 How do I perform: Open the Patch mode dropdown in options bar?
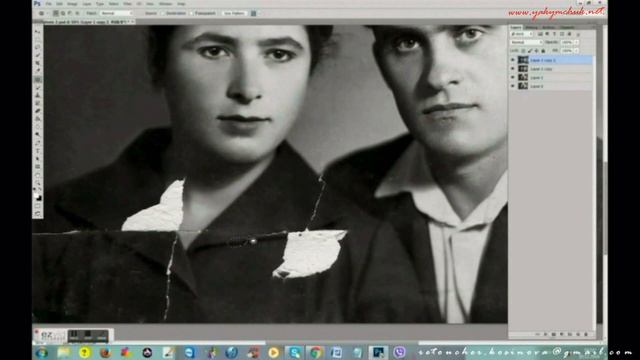coord(117,13)
